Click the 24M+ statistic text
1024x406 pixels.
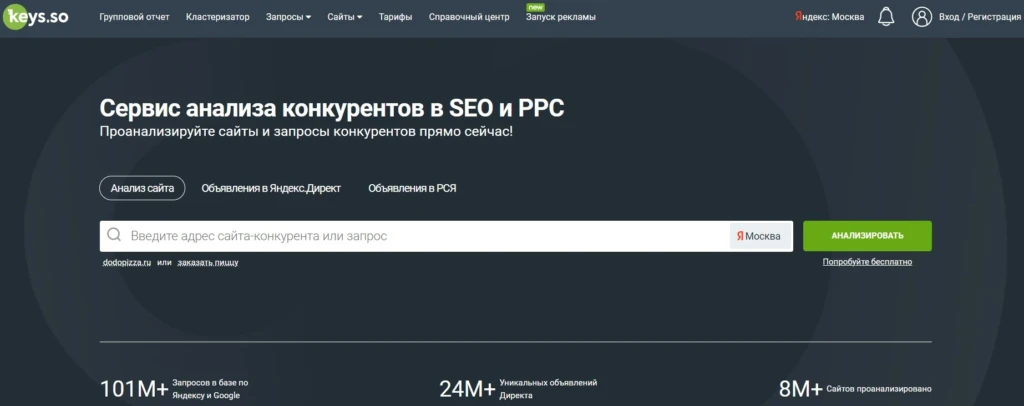[467, 390]
